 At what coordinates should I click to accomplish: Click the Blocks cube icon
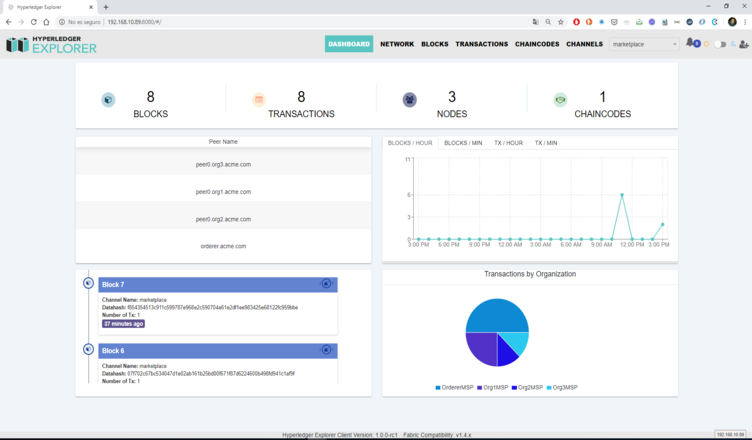(108, 100)
